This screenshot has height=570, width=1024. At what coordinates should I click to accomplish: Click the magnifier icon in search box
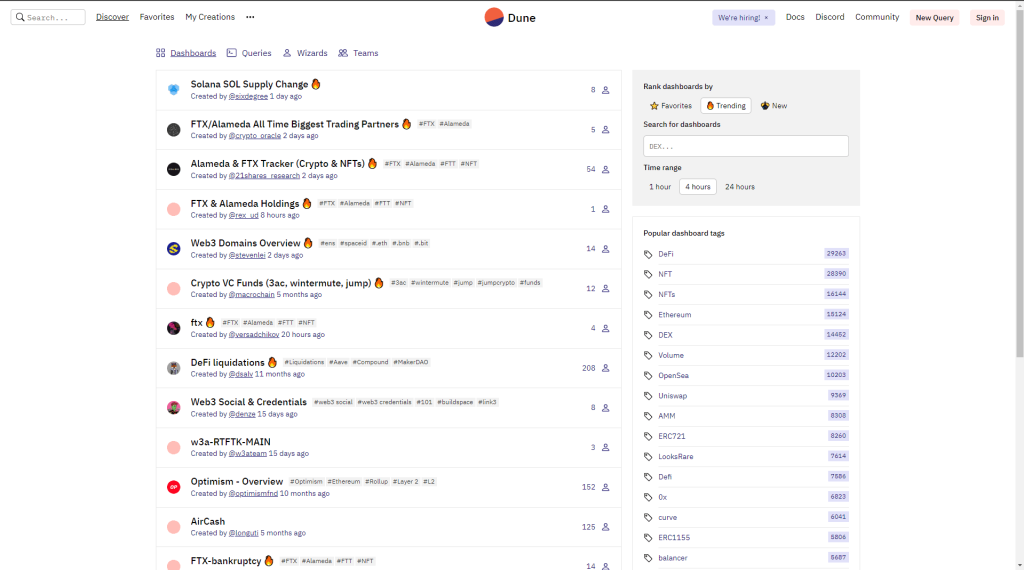coord(20,17)
